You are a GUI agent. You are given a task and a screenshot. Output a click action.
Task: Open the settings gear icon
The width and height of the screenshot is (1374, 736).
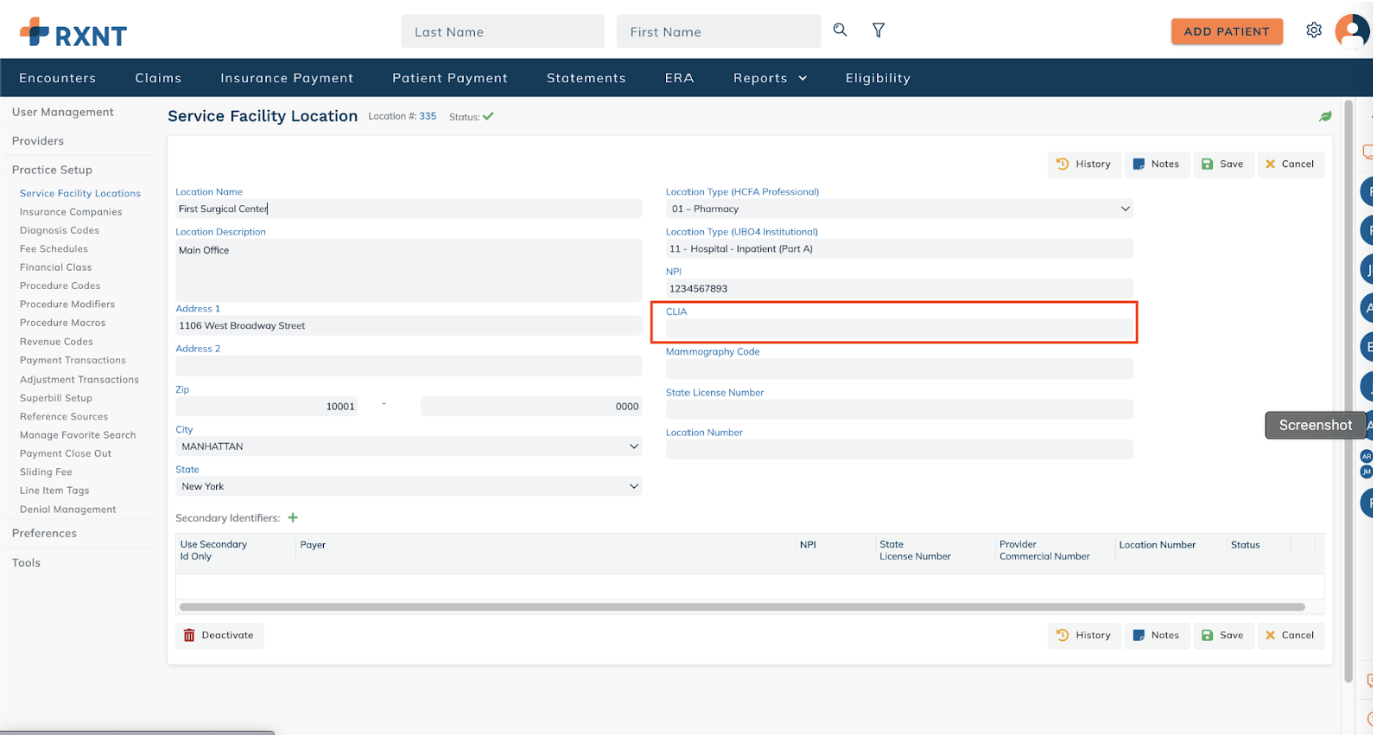[x=1314, y=31]
